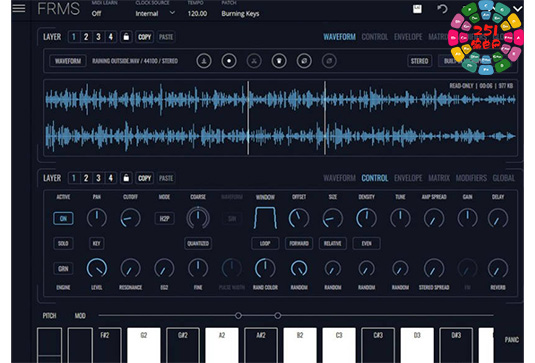This screenshot has height=363, width=535.
Task: Open lower panel ENVELOPE tab
Action: (408, 178)
